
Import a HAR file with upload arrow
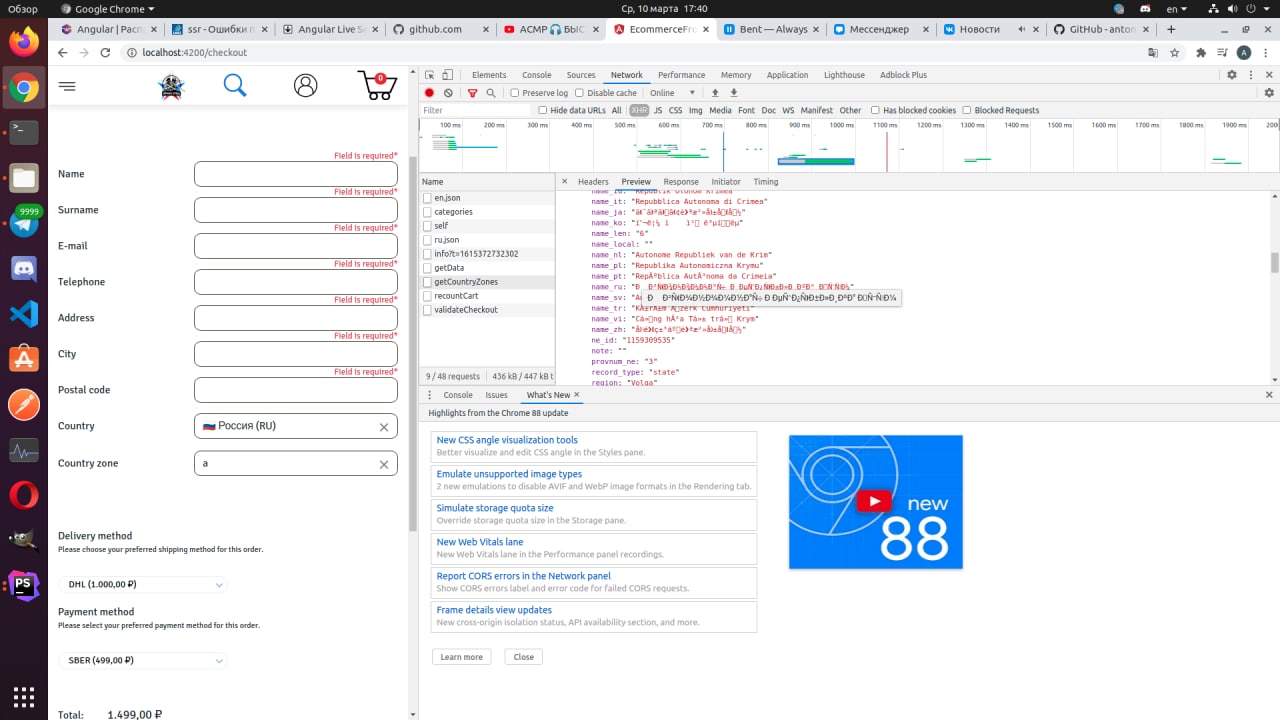point(715,93)
